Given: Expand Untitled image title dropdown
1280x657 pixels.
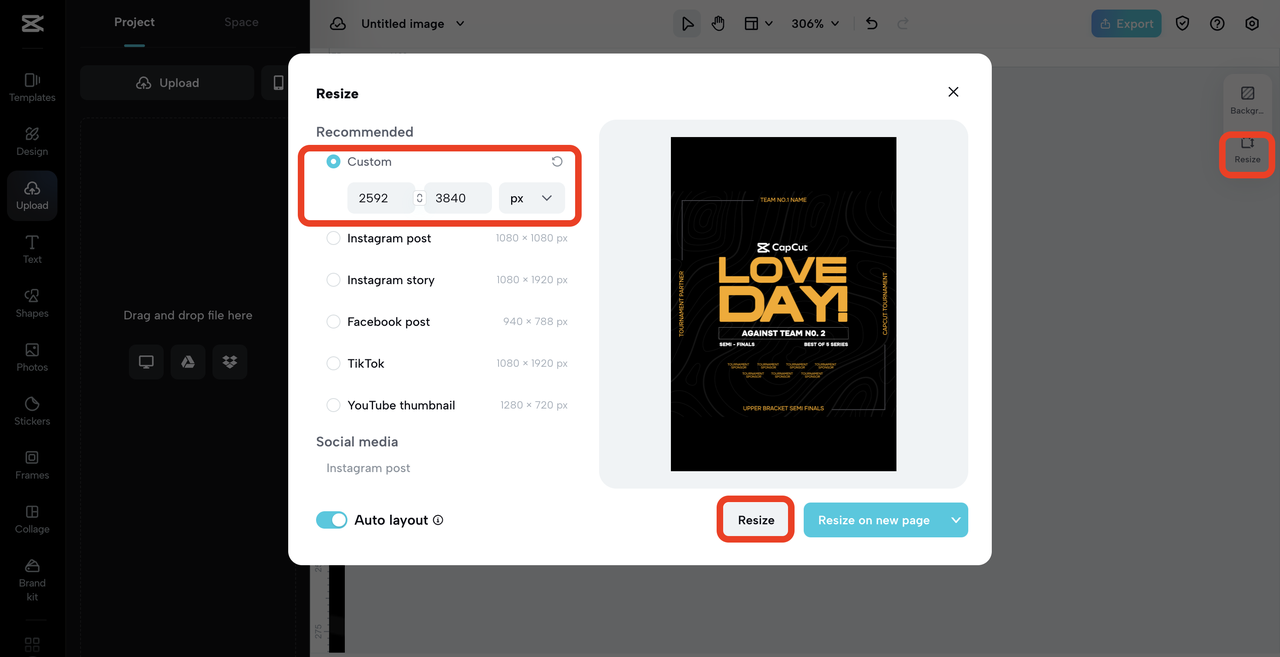Looking at the screenshot, I should point(460,24).
